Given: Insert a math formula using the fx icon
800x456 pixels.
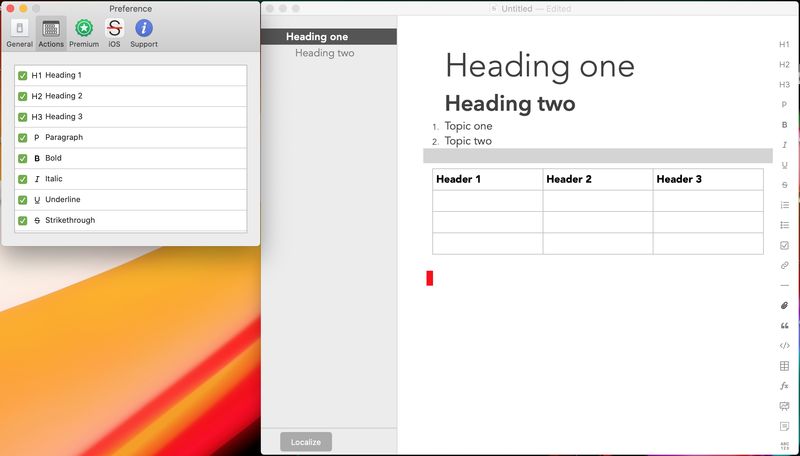Looking at the screenshot, I should pos(784,386).
